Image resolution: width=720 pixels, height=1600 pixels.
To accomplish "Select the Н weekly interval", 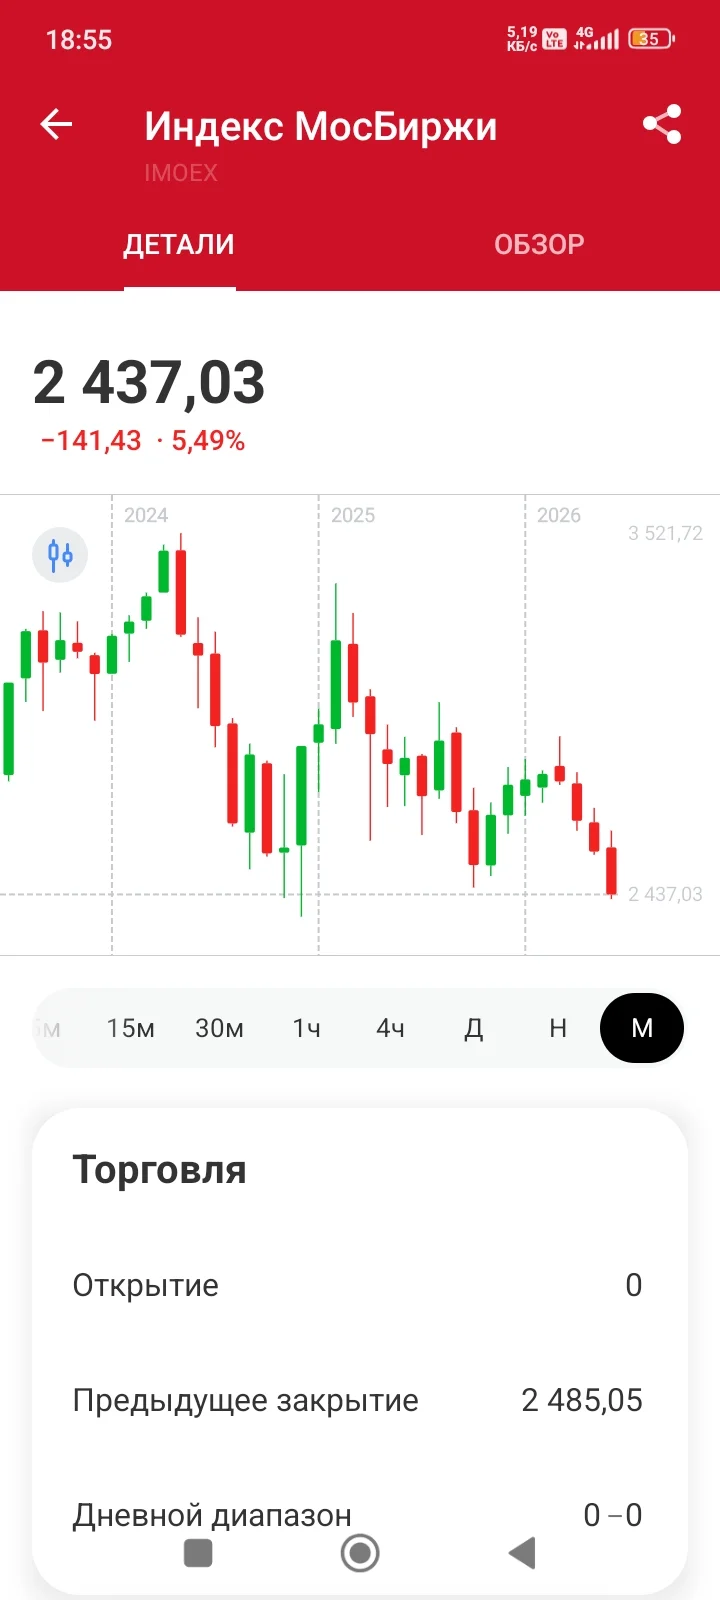I will [x=558, y=1028].
